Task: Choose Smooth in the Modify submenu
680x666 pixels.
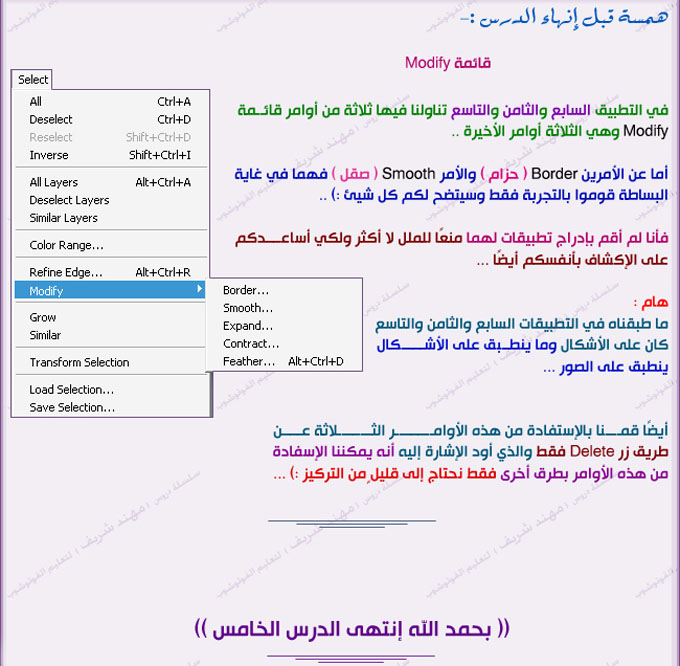Action: [x=284, y=308]
